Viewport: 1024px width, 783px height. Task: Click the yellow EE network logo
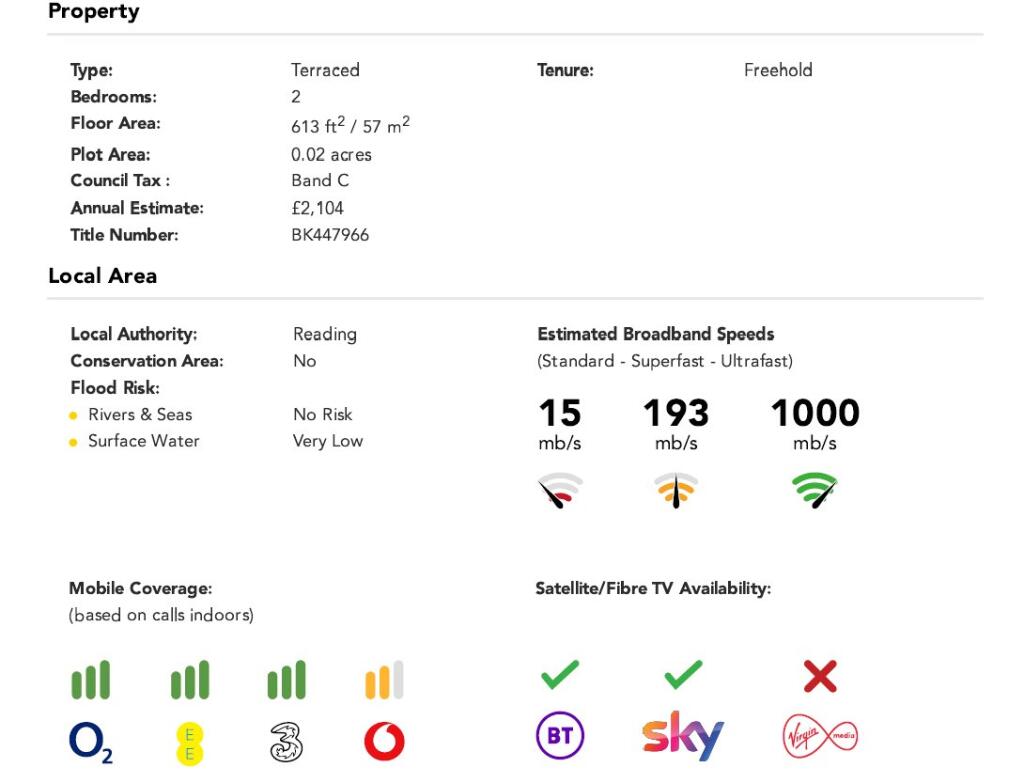point(189,744)
